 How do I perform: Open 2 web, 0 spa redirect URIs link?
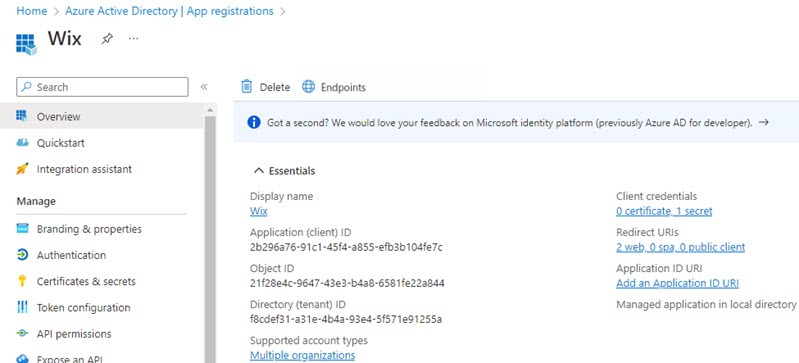[680, 247]
